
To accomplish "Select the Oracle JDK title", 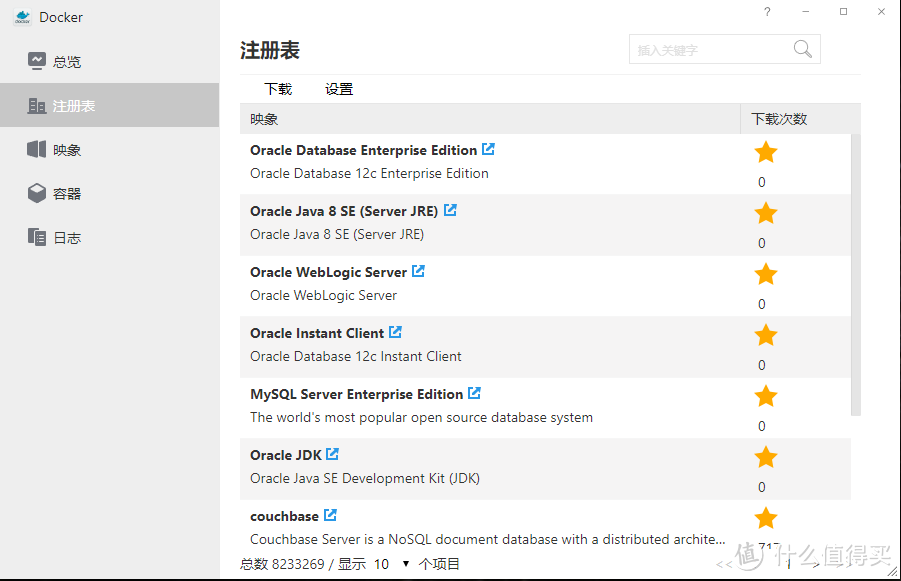I will pos(286,455).
